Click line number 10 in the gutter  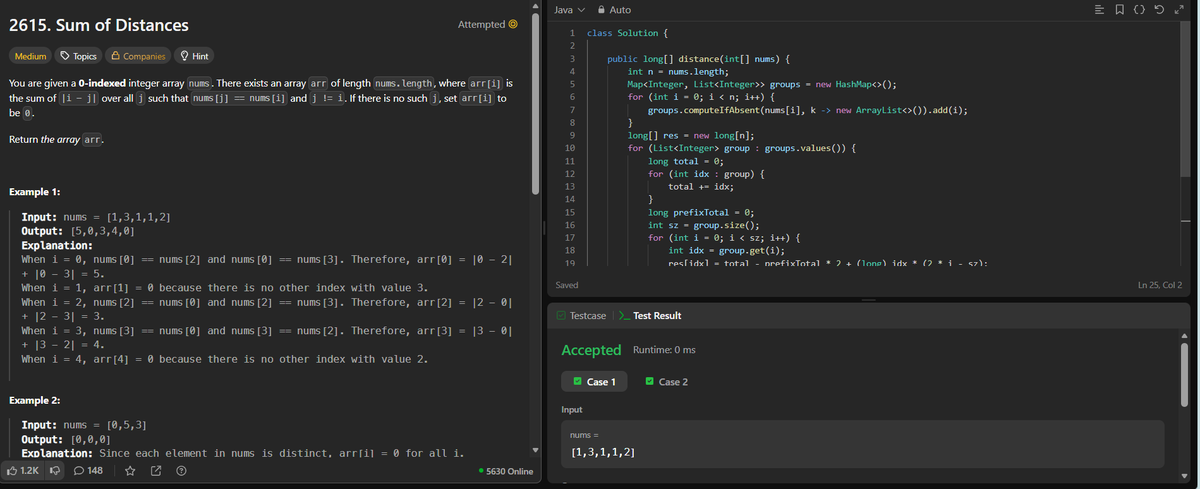569,147
